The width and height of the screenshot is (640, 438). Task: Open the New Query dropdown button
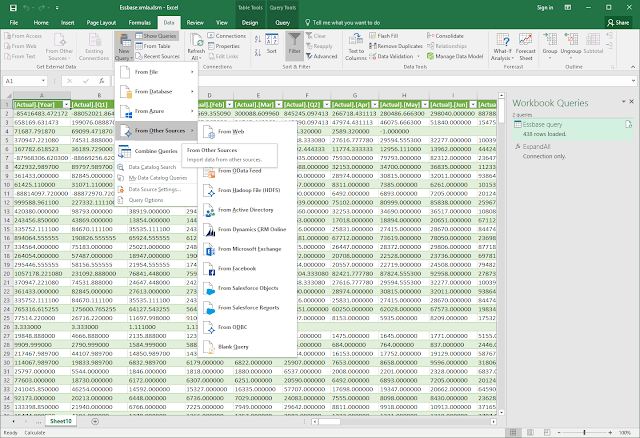[124, 47]
